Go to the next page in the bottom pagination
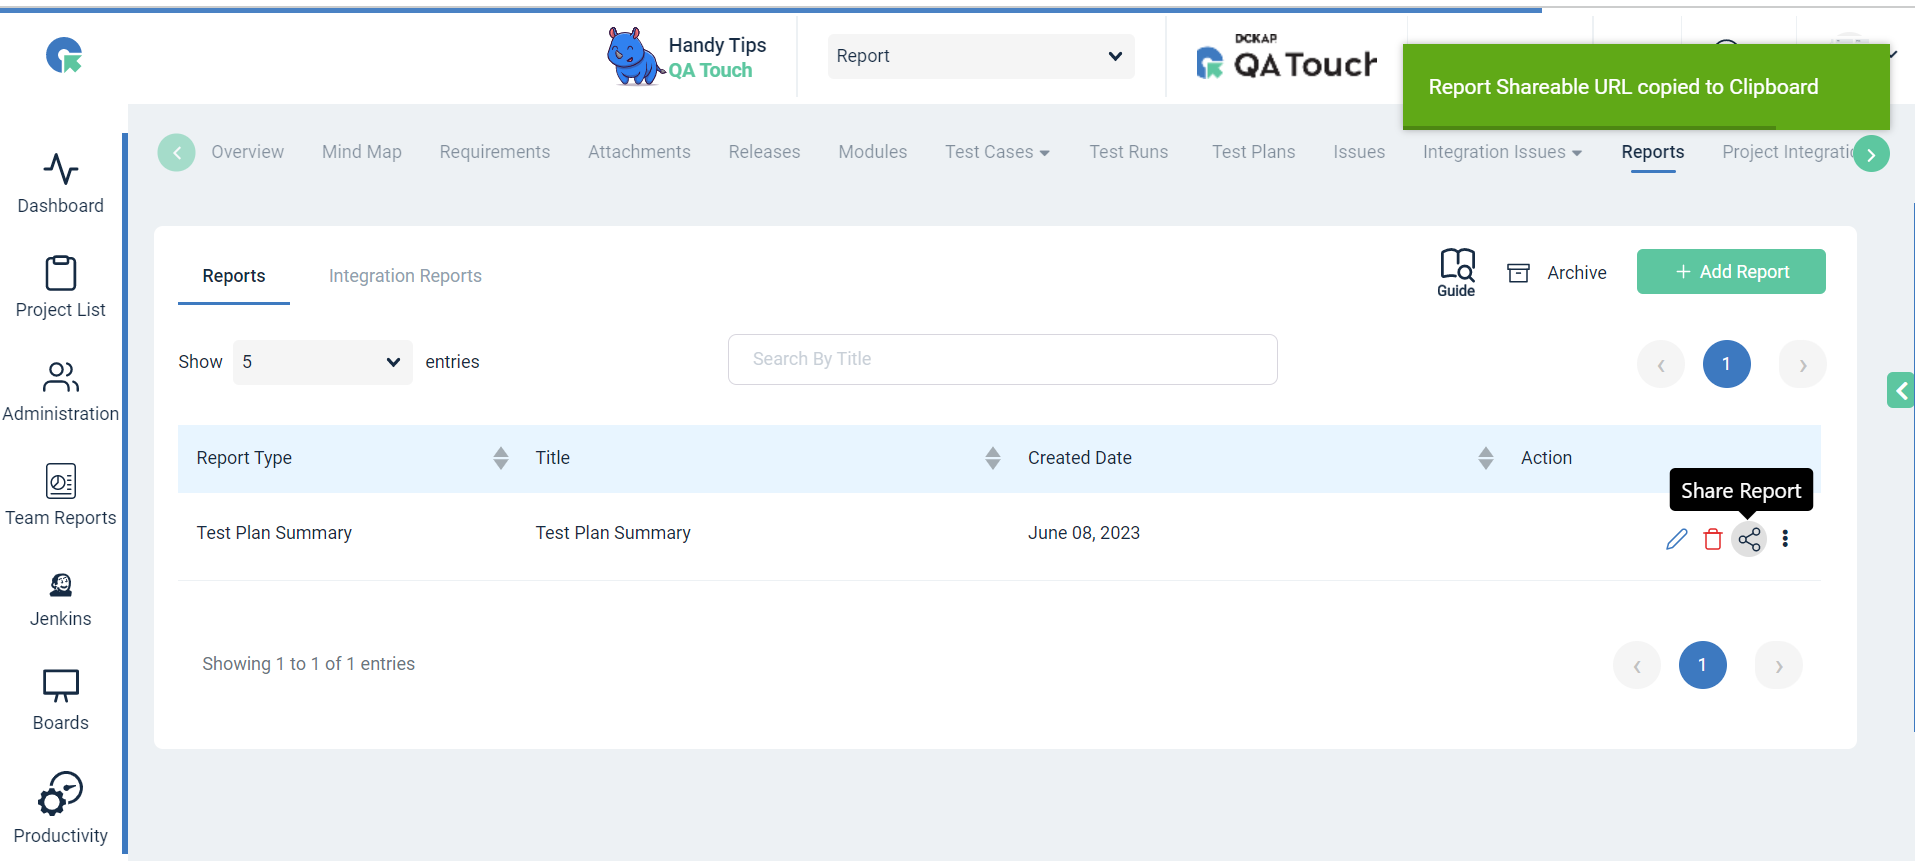 pyautogui.click(x=1779, y=665)
